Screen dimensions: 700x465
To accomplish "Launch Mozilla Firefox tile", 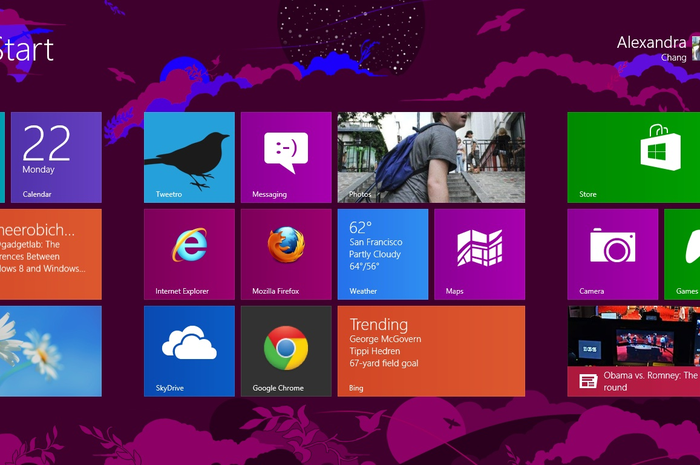I will point(286,254).
